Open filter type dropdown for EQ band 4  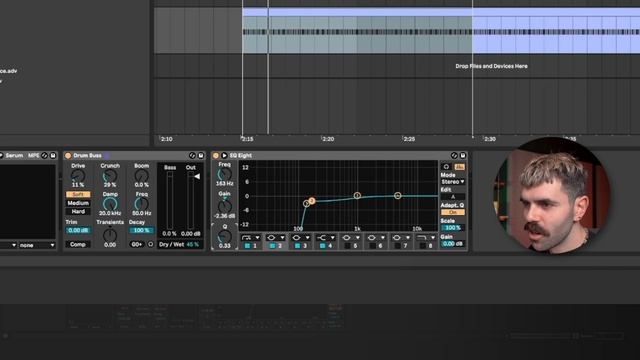pos(326,238)
